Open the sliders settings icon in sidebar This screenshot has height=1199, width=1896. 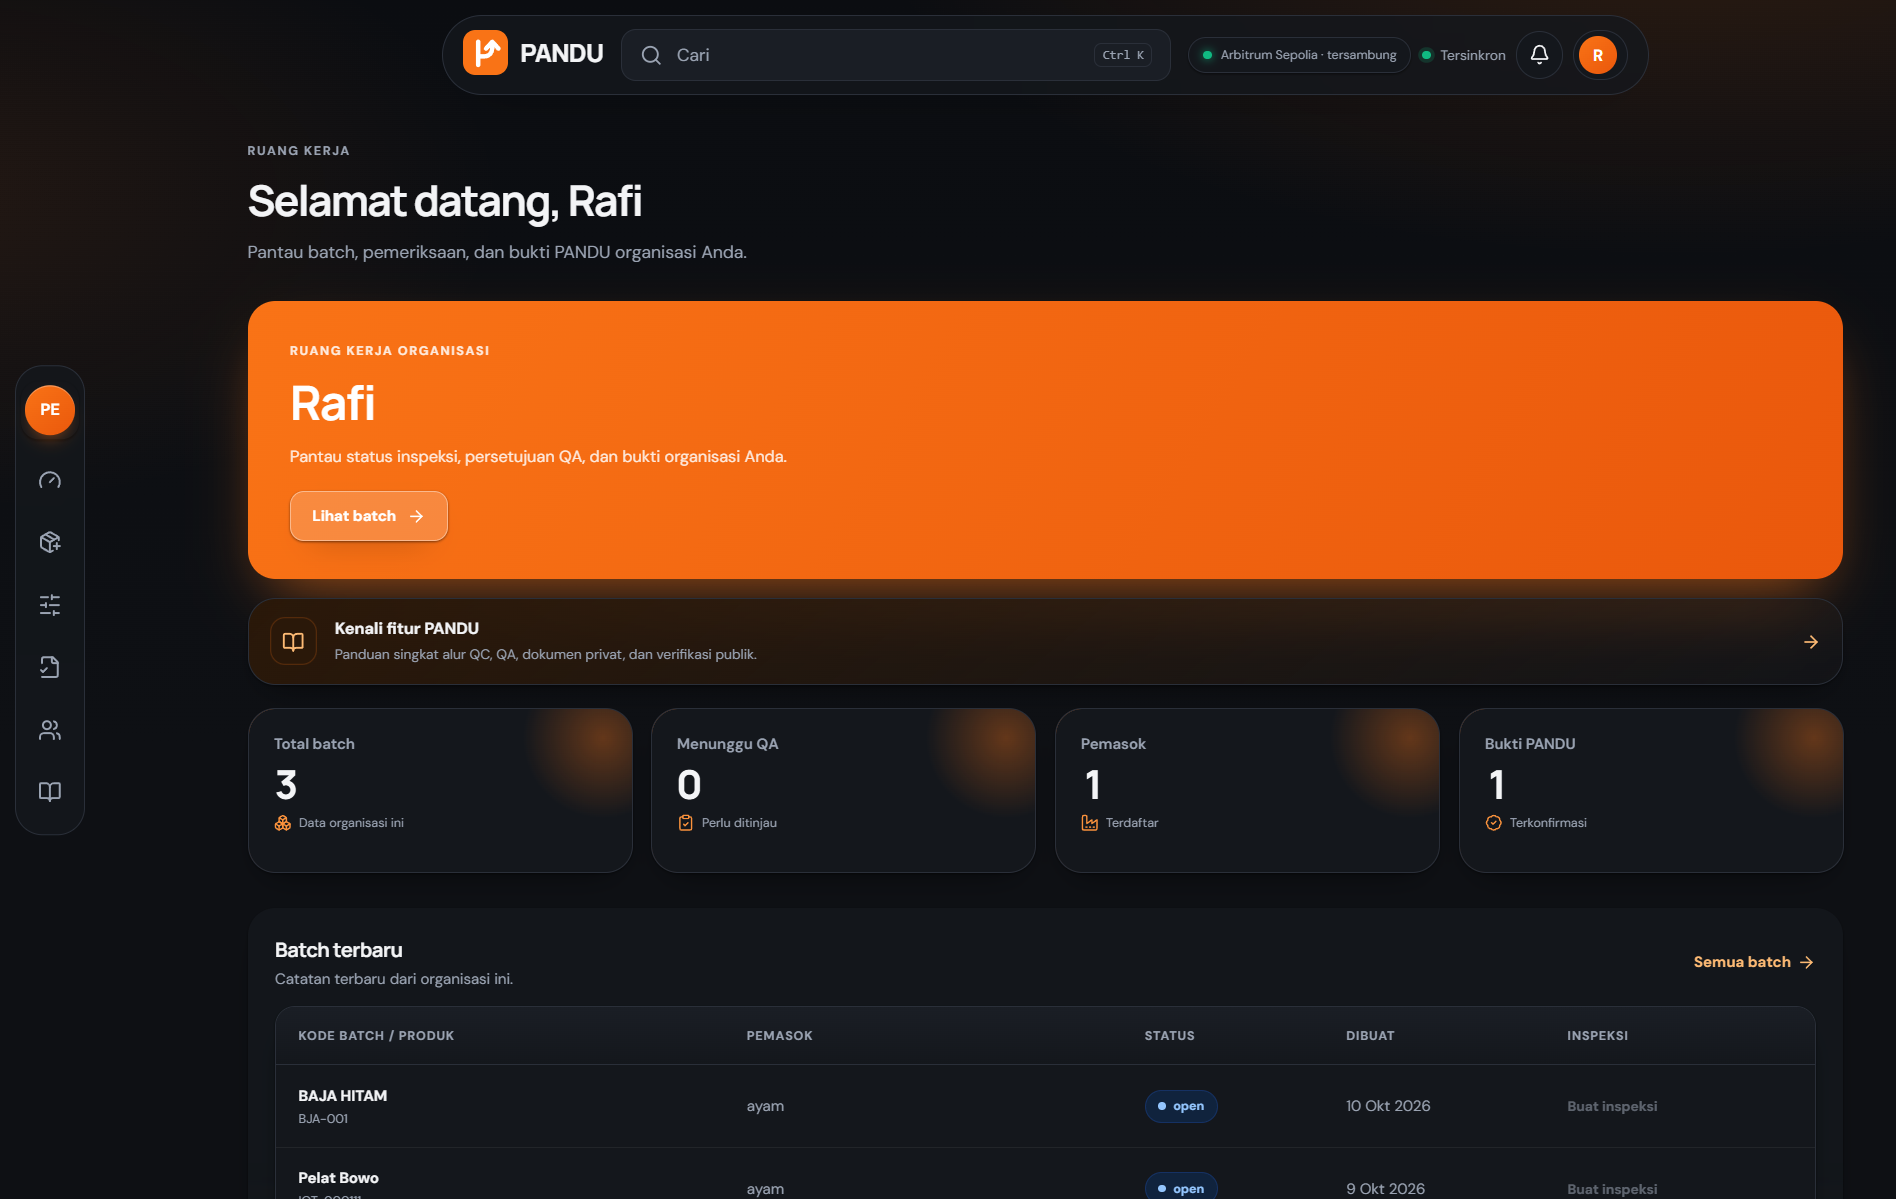click(x=50, y=604)
